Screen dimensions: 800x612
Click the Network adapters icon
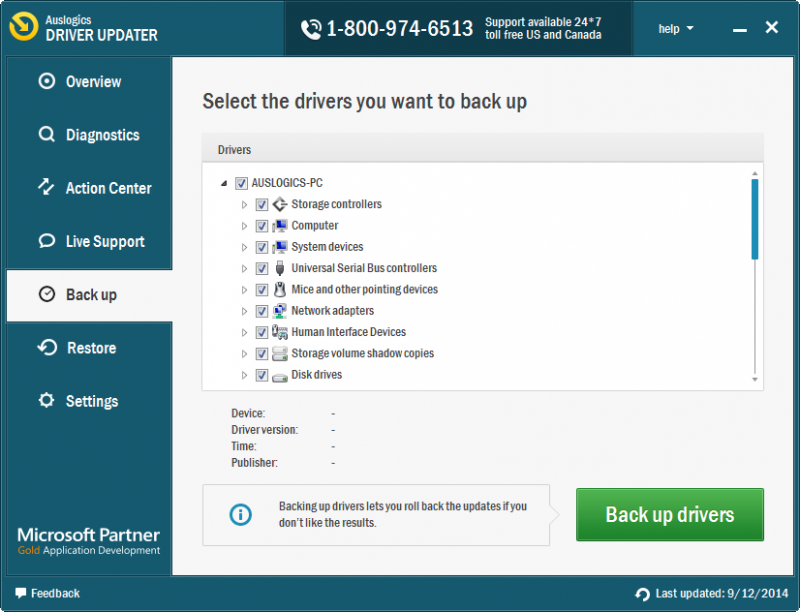280,311
